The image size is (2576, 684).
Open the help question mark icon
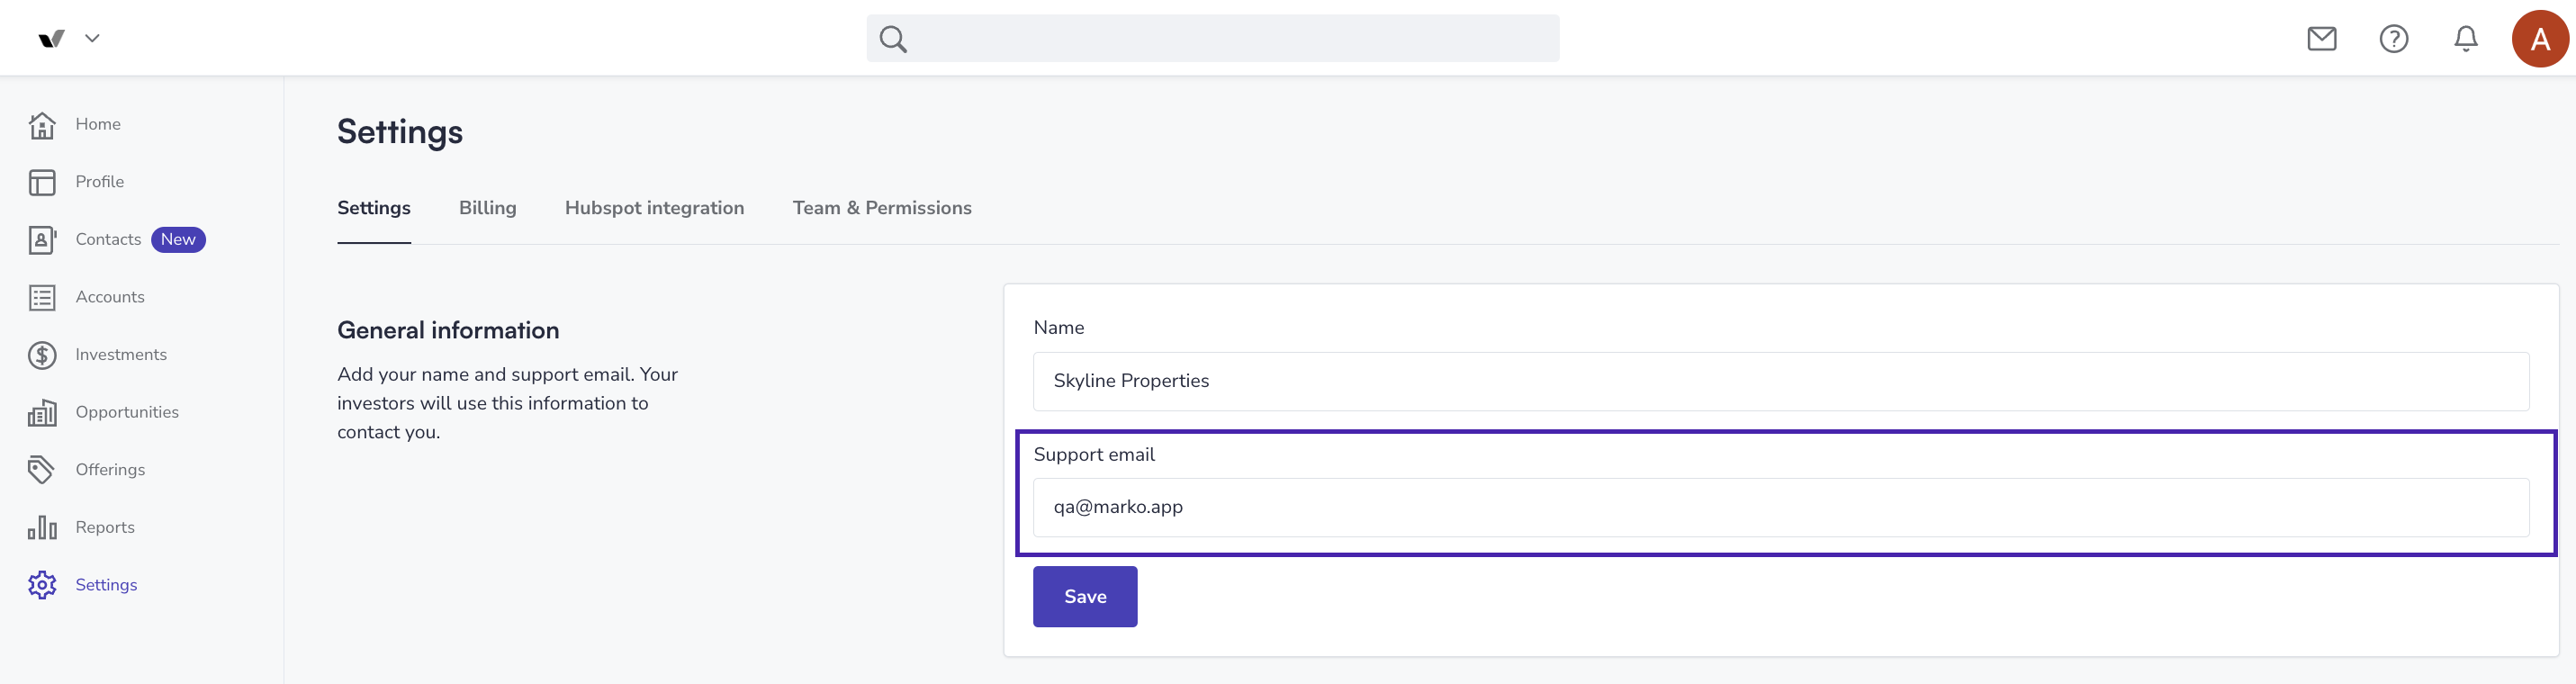(2393, 39)
